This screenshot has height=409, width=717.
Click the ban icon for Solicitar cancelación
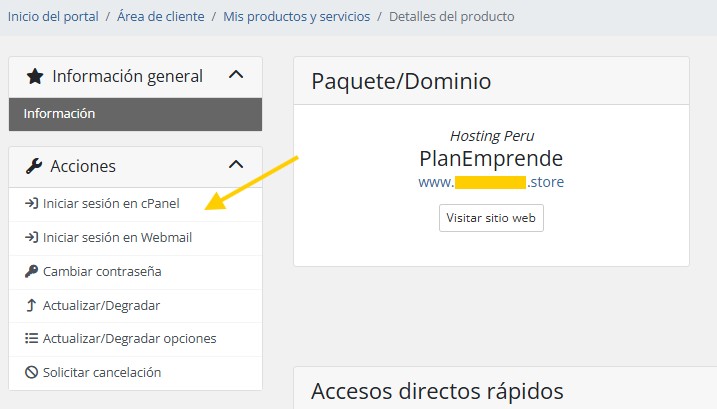pyautogui.click(x=31, y=372)
